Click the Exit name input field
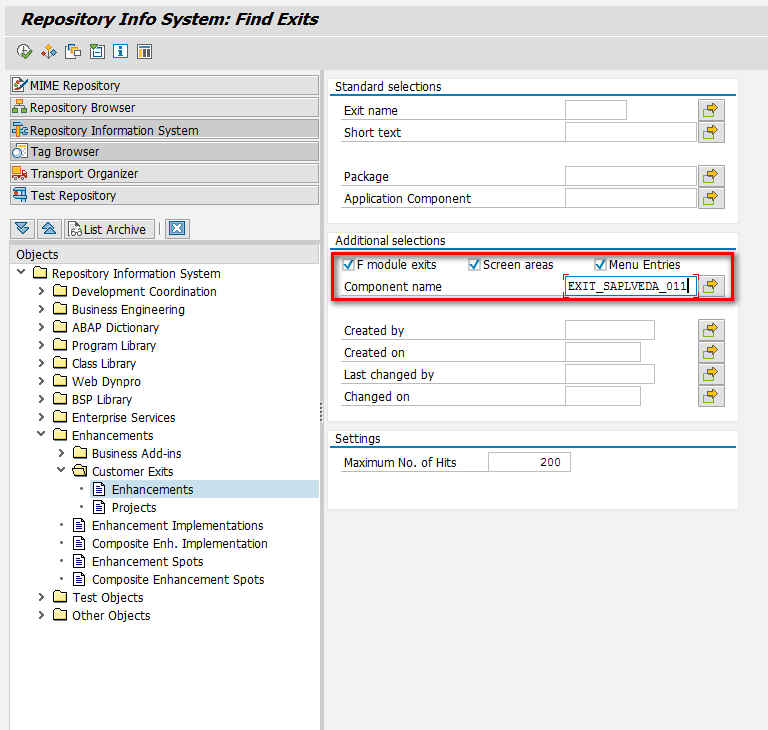Viewport: 768px width, 730px height. point(596,110)
